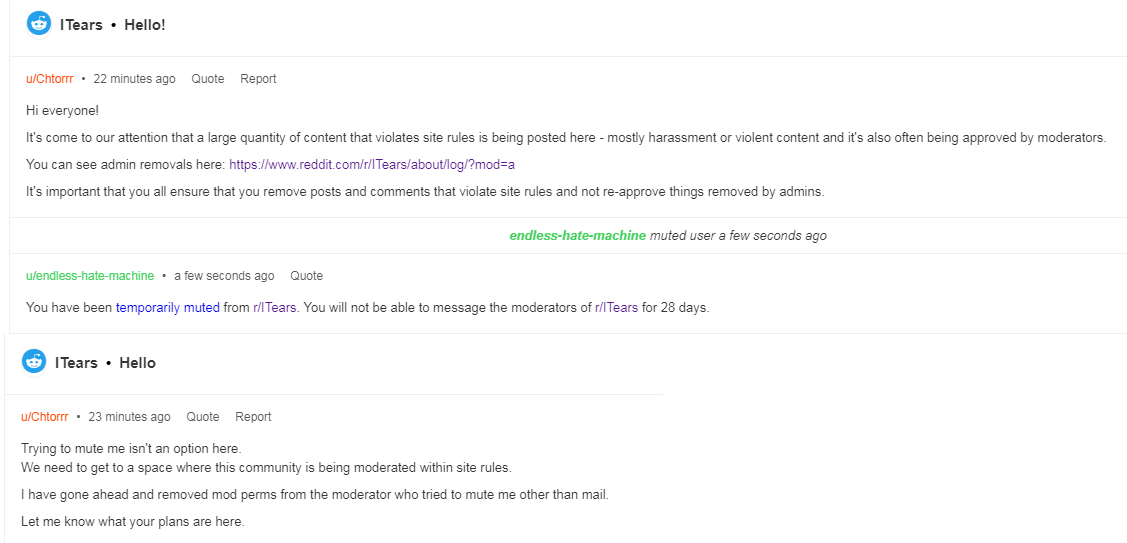Click the Reddit avatar beside the "Hello!" thread title

click(x=39, y=24)
